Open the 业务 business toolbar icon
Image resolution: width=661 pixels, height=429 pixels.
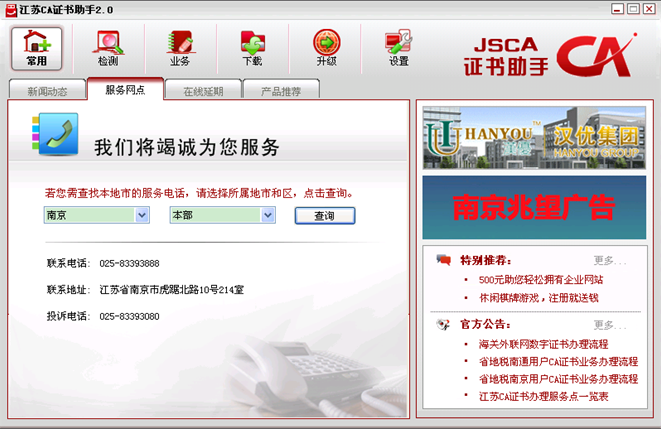180,48
